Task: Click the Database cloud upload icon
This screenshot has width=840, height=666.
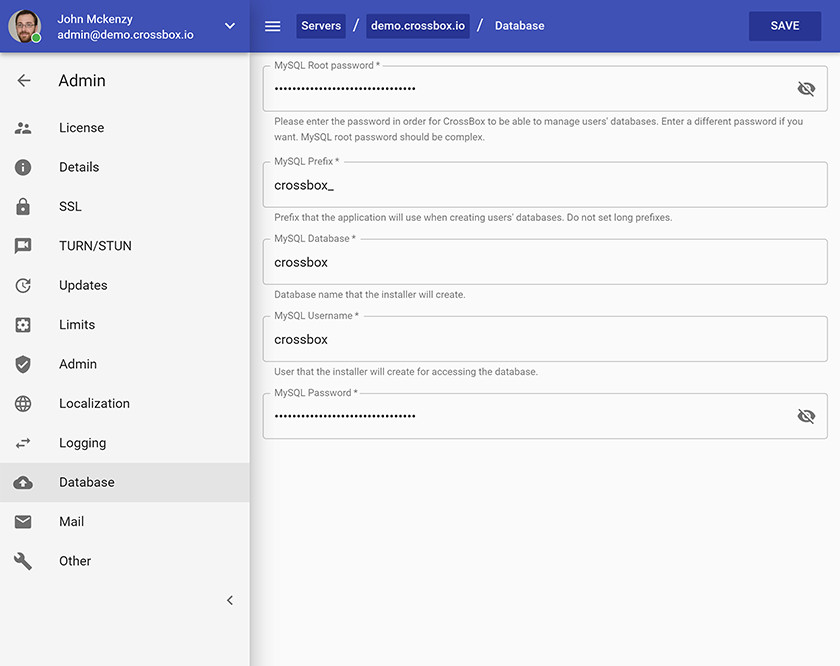Action: (23, 483)
